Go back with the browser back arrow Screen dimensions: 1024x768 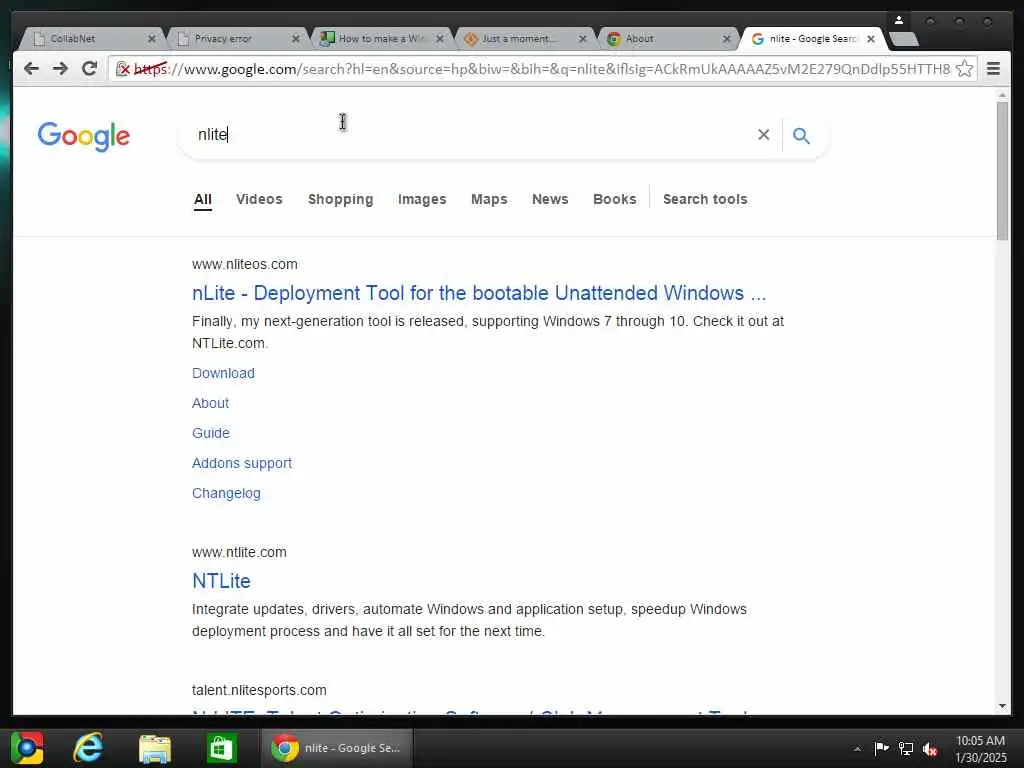tap(31, 69)
